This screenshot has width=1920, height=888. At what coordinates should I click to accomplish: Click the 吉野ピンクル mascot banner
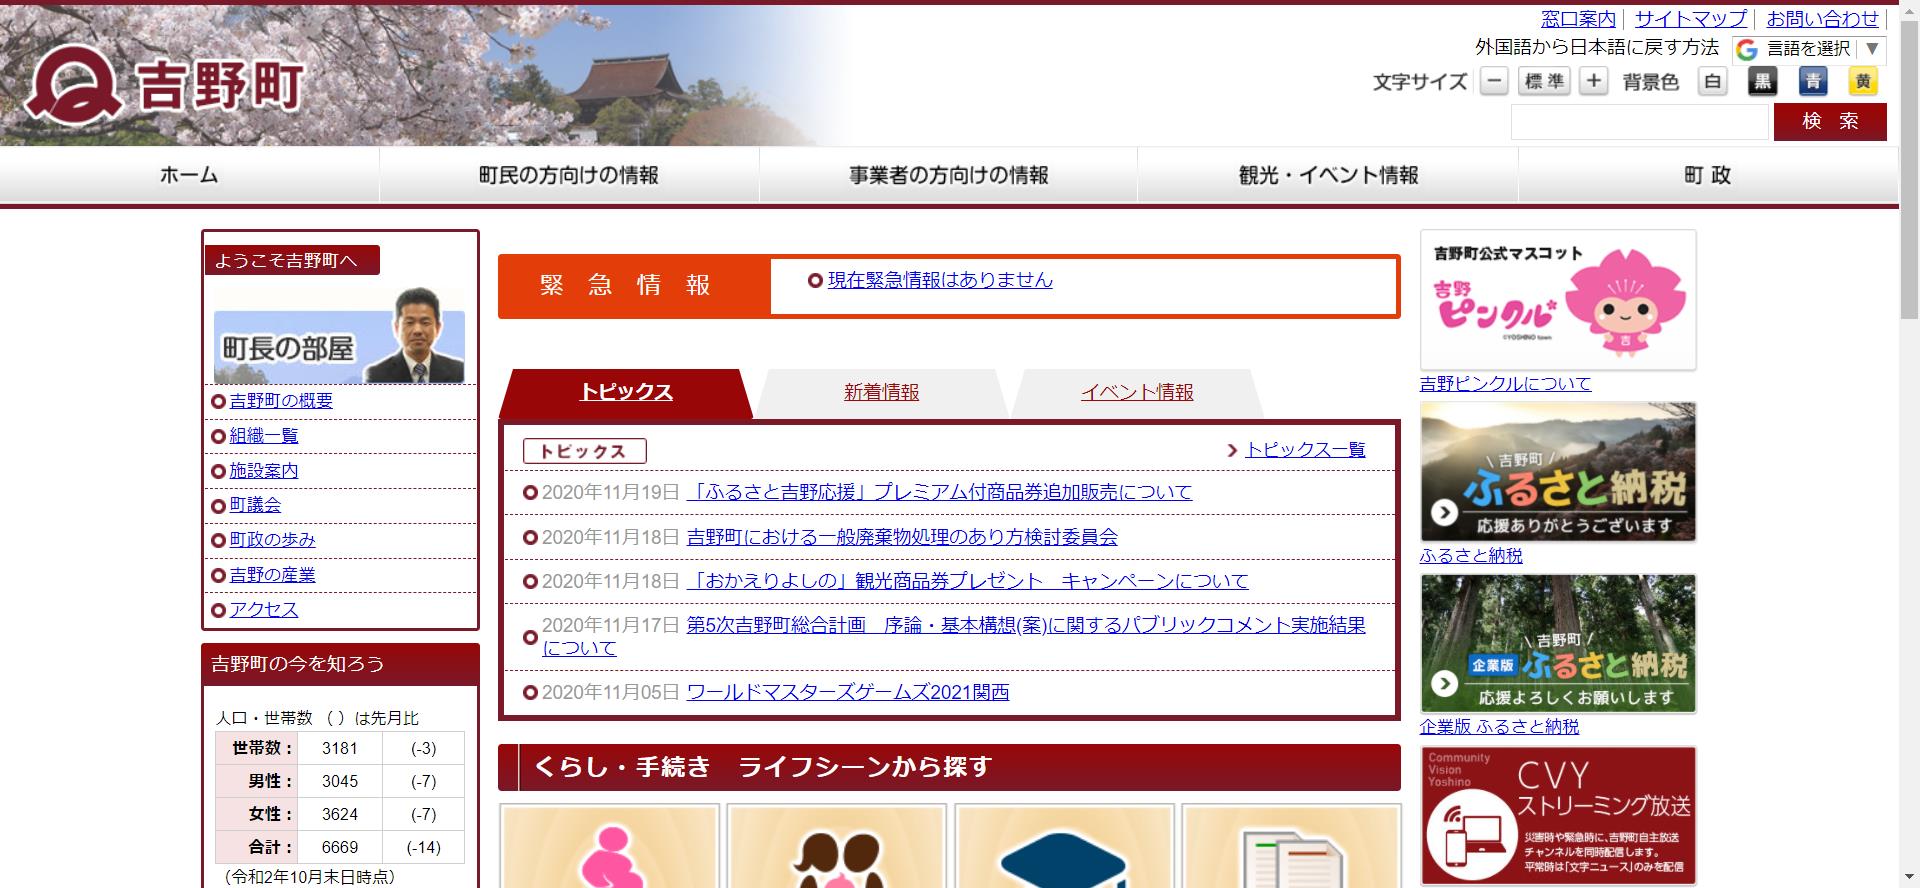tap(1558, 300)
